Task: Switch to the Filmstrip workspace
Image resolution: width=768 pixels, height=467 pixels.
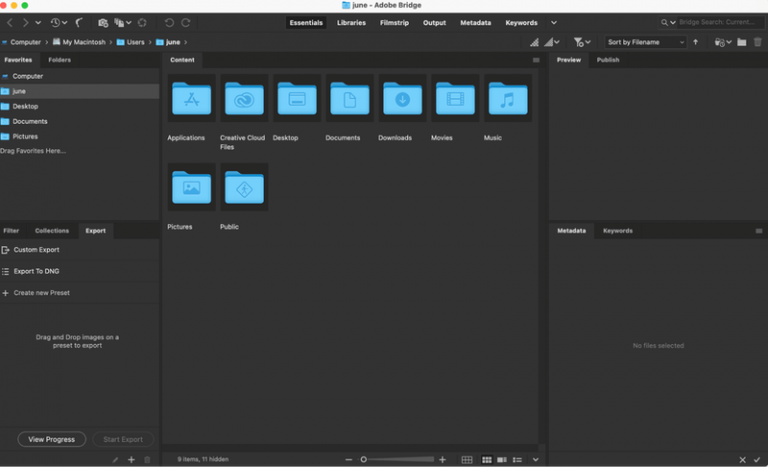Action: [x=394, y=22]
